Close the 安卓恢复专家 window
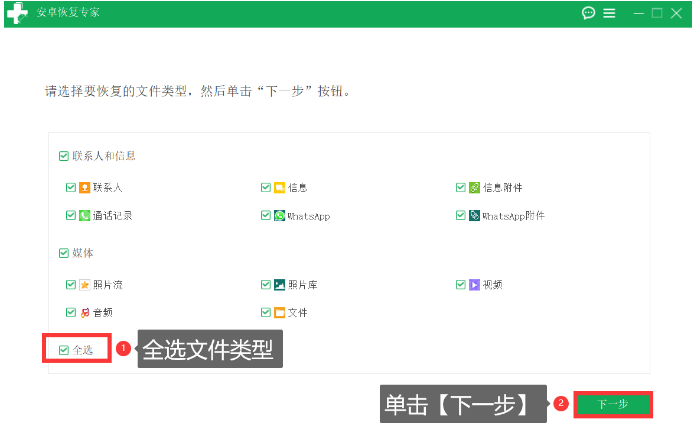Viewport: 694px width, 432px height. 677,13
